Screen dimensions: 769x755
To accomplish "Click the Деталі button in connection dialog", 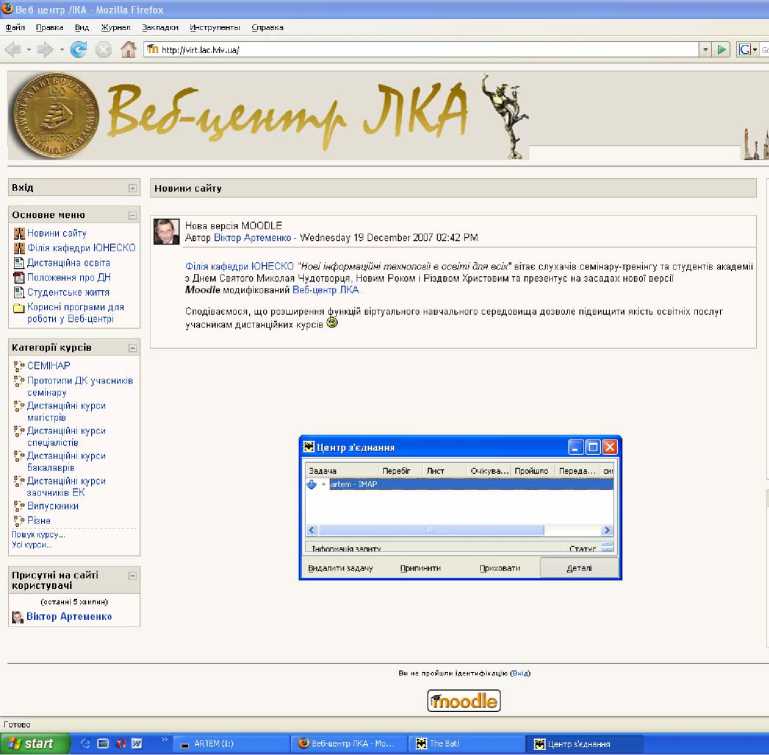I will coord(578,568).
